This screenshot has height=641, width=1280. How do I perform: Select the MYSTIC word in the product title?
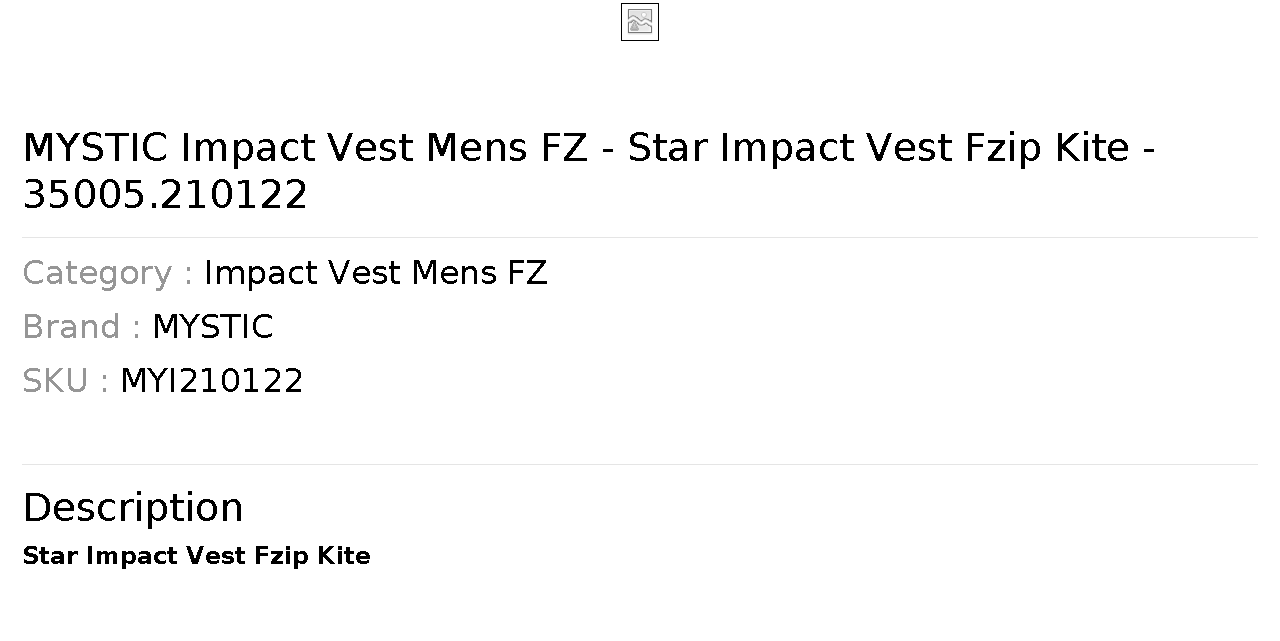coord(96,148)
